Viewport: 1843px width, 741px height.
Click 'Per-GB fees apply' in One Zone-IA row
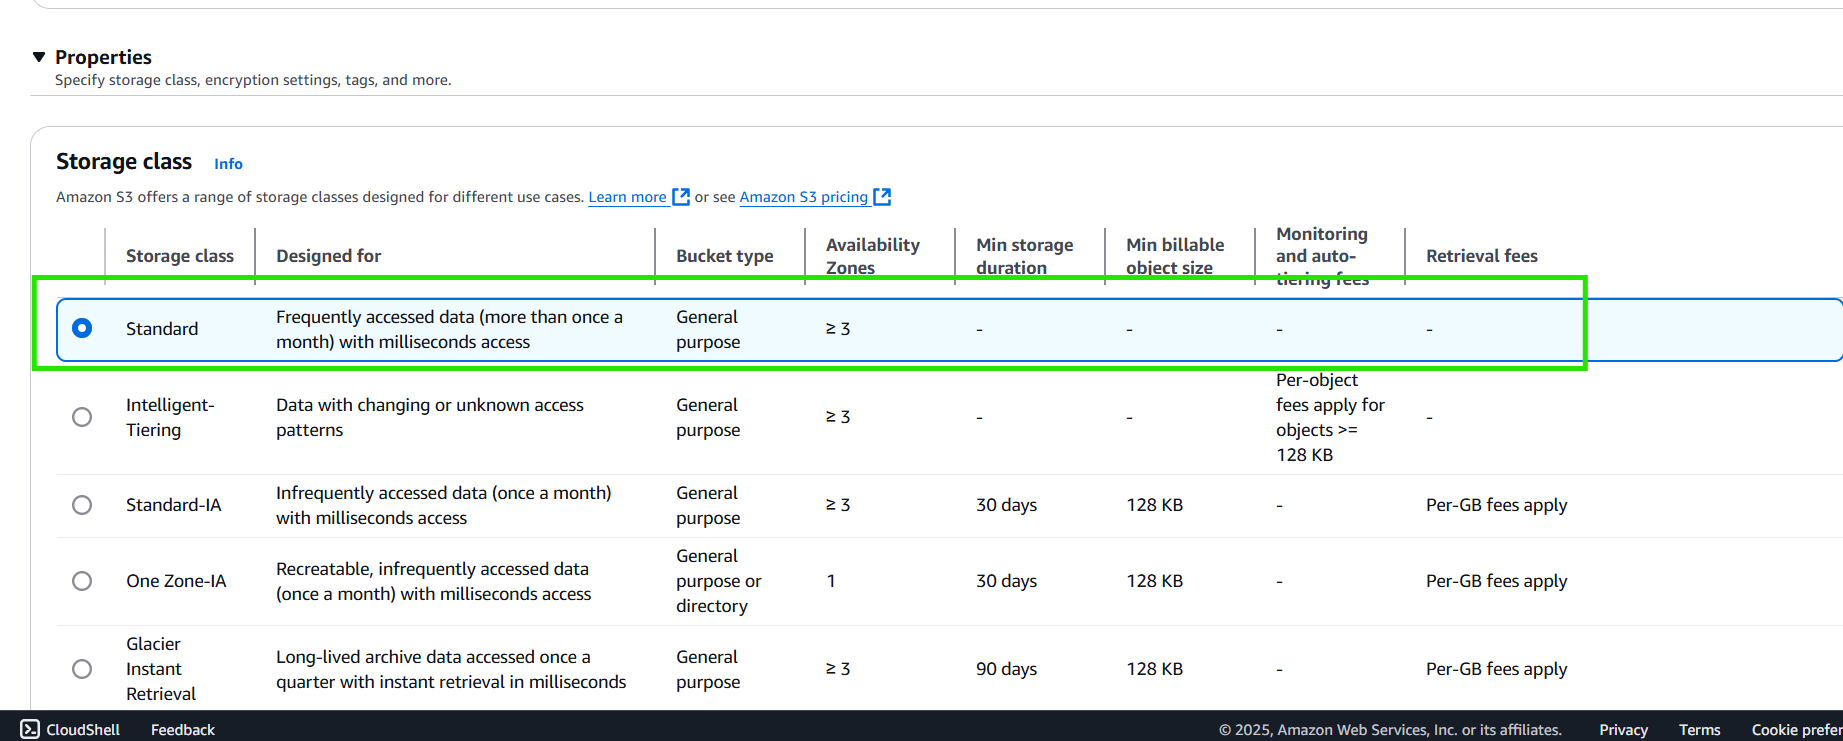pyautogui.click(x=1497, y=581)
